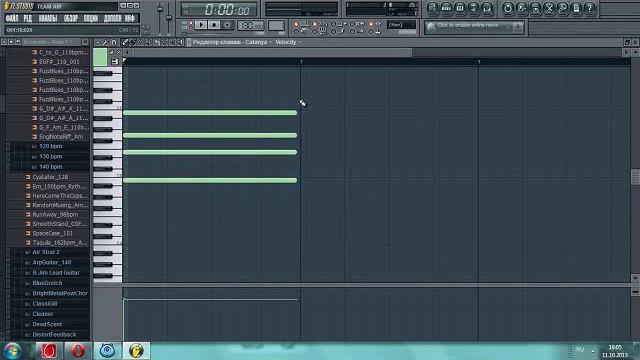This screenshot has height=360, width=640.
Task: Open FL Studio from the Windows taskbar
Action: 136,351
